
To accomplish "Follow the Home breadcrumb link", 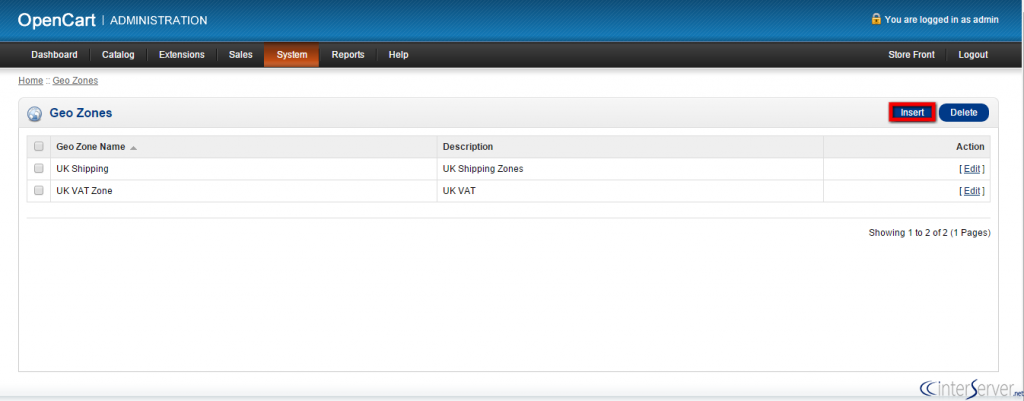I will click(x=30, y=80).
